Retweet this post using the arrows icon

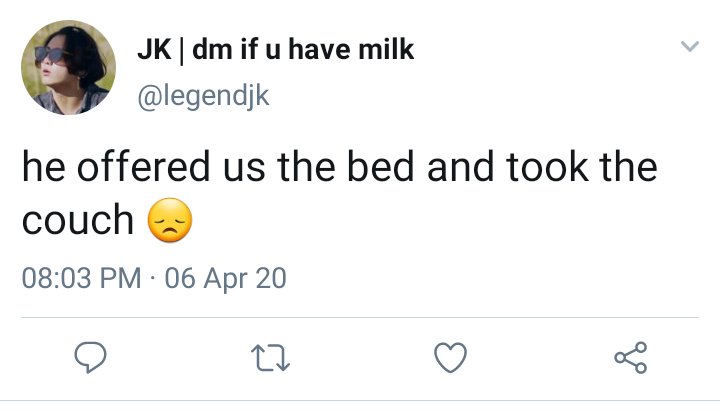pos(270,358)
